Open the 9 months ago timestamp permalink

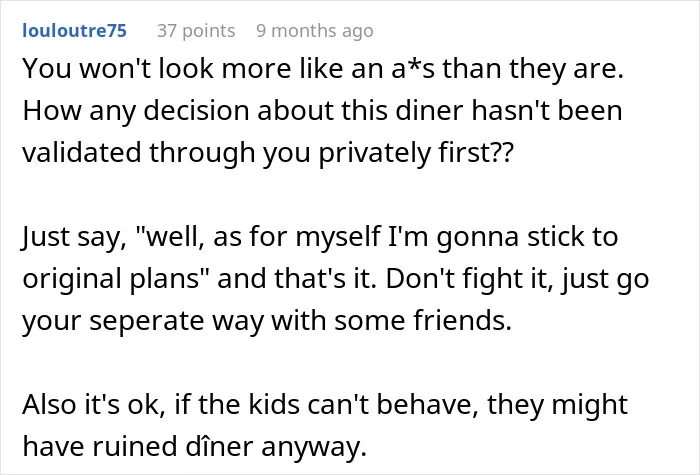315,31
